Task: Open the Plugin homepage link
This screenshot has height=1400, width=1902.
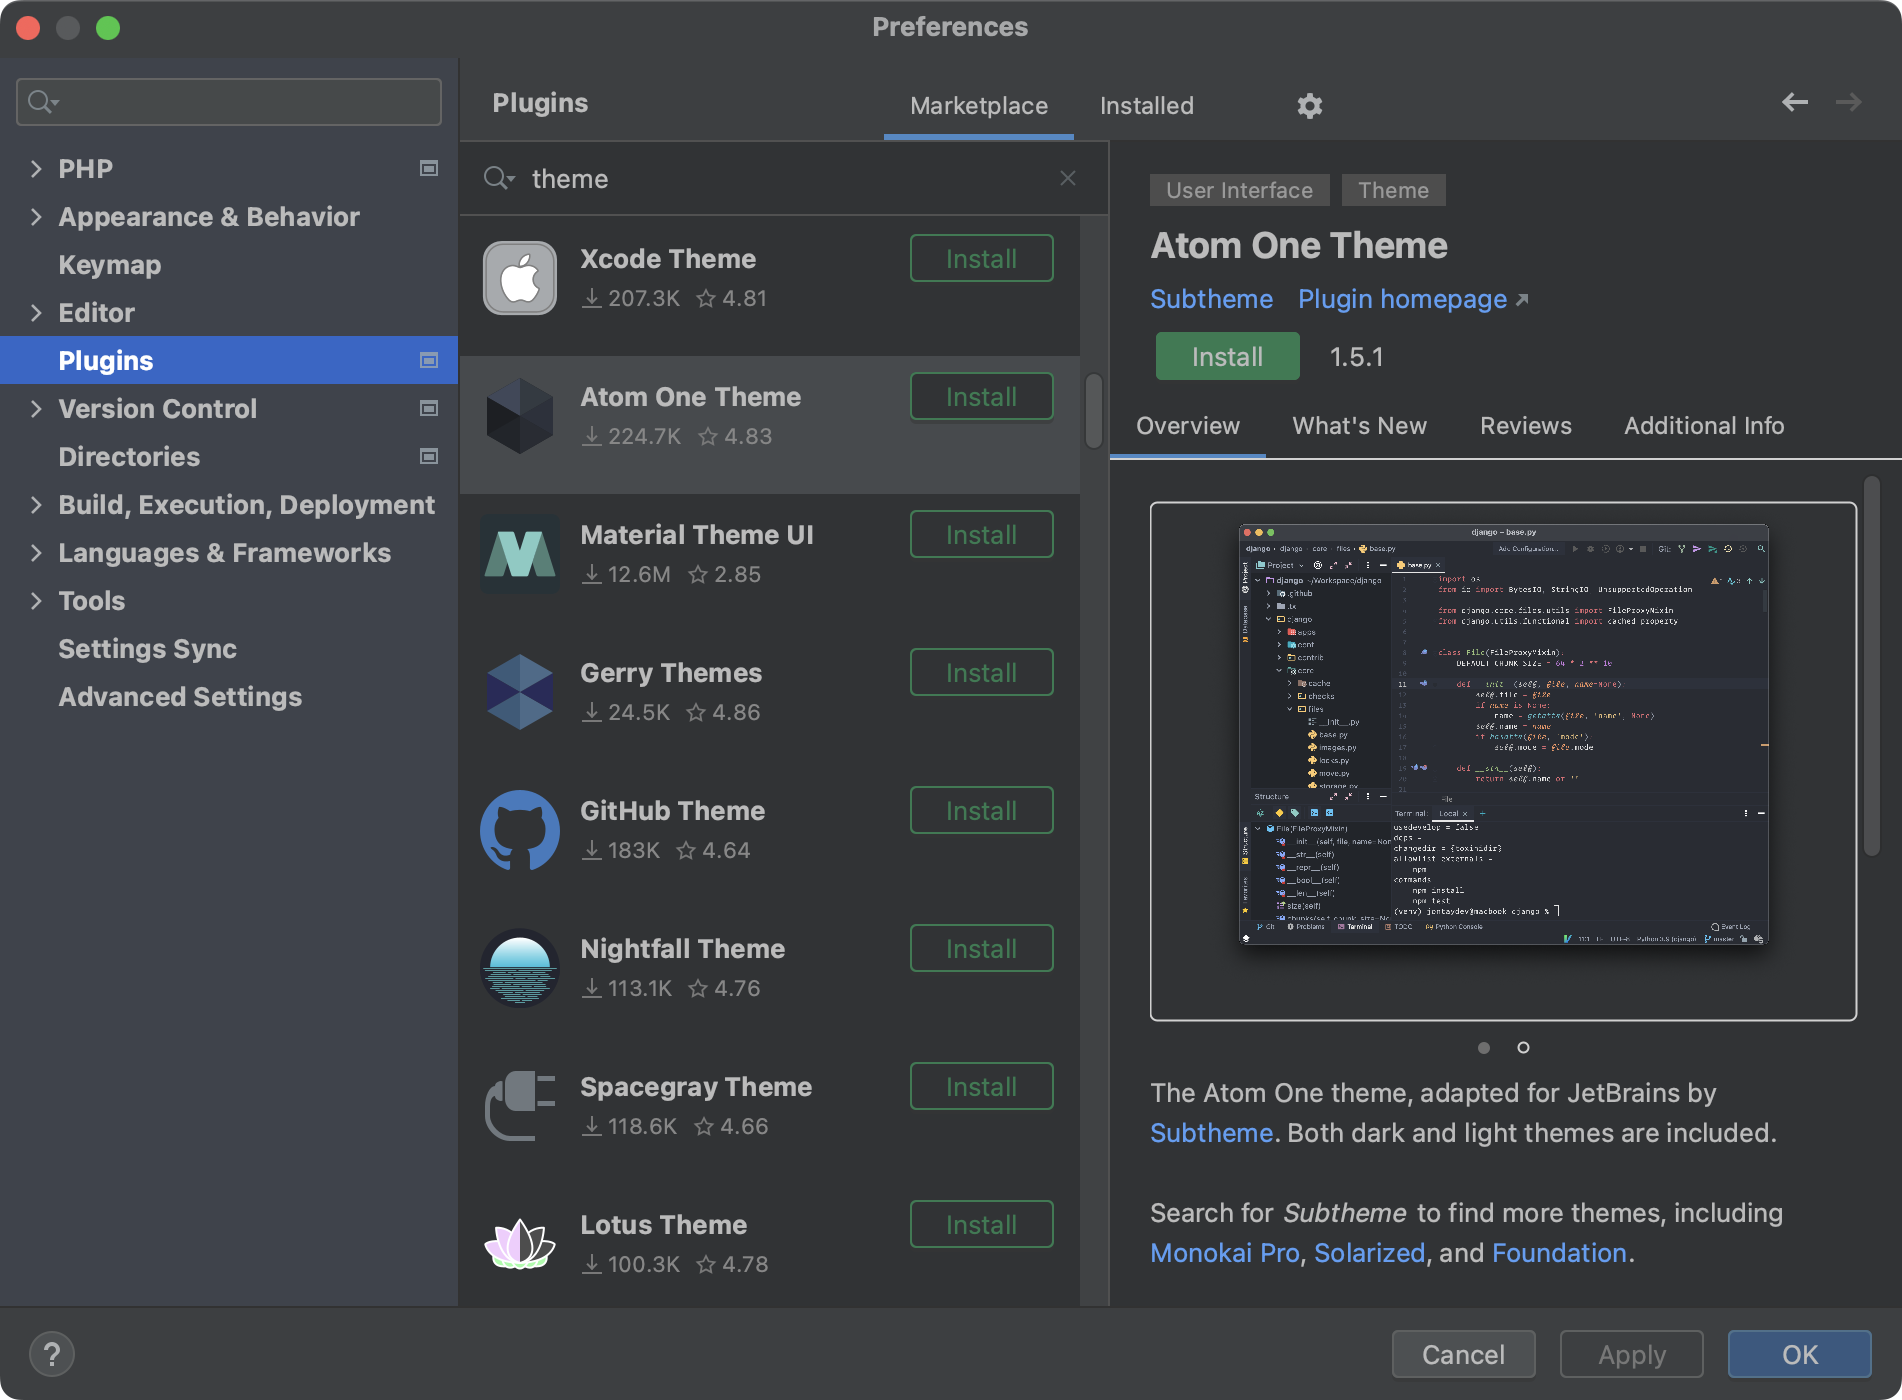Action: click(1400, 298)
